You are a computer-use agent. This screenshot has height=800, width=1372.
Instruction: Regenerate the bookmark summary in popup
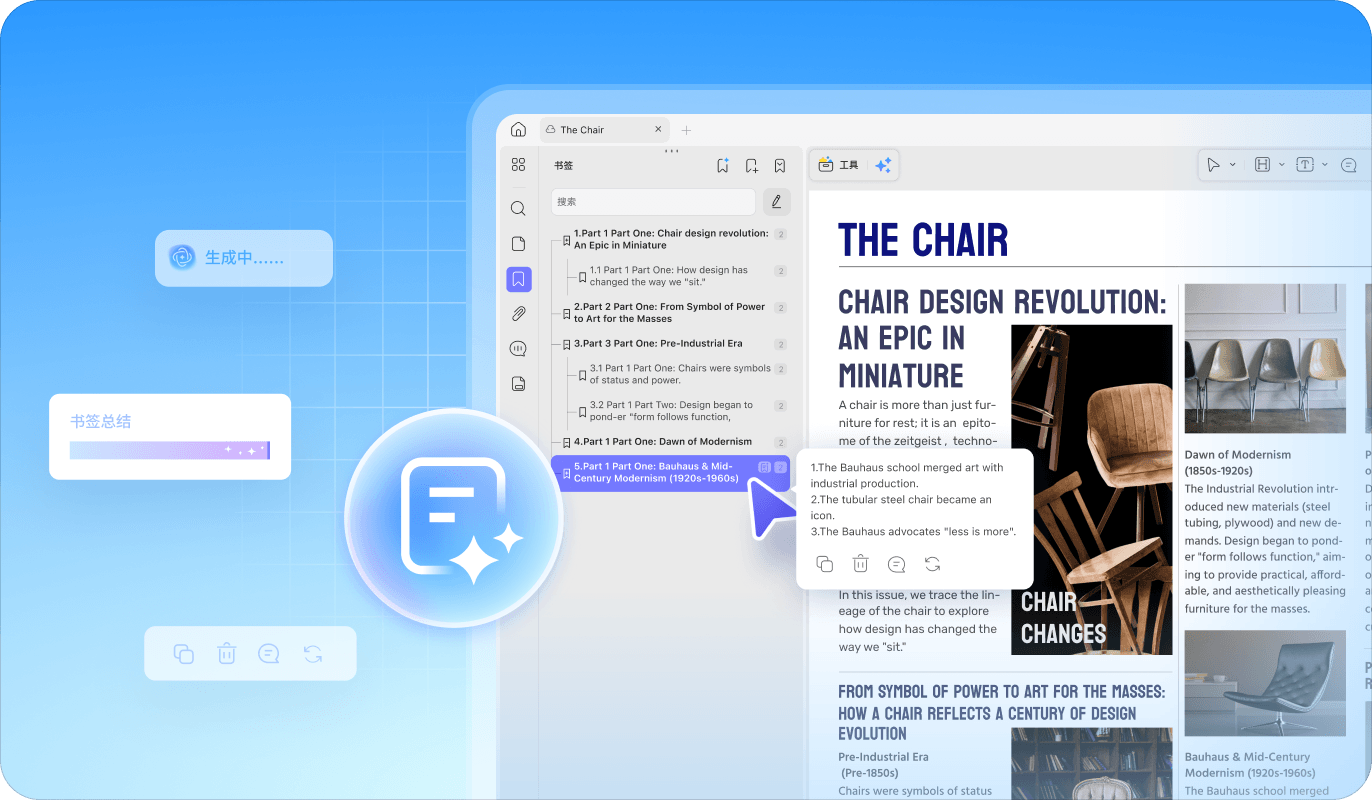pos(932,564)
